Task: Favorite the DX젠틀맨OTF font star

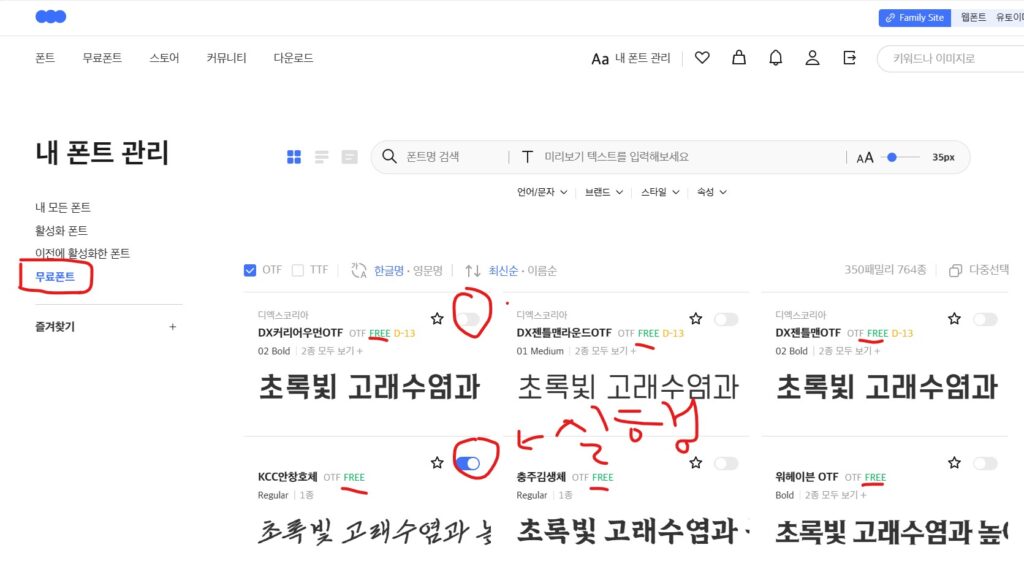Action: tap(954, 319)
